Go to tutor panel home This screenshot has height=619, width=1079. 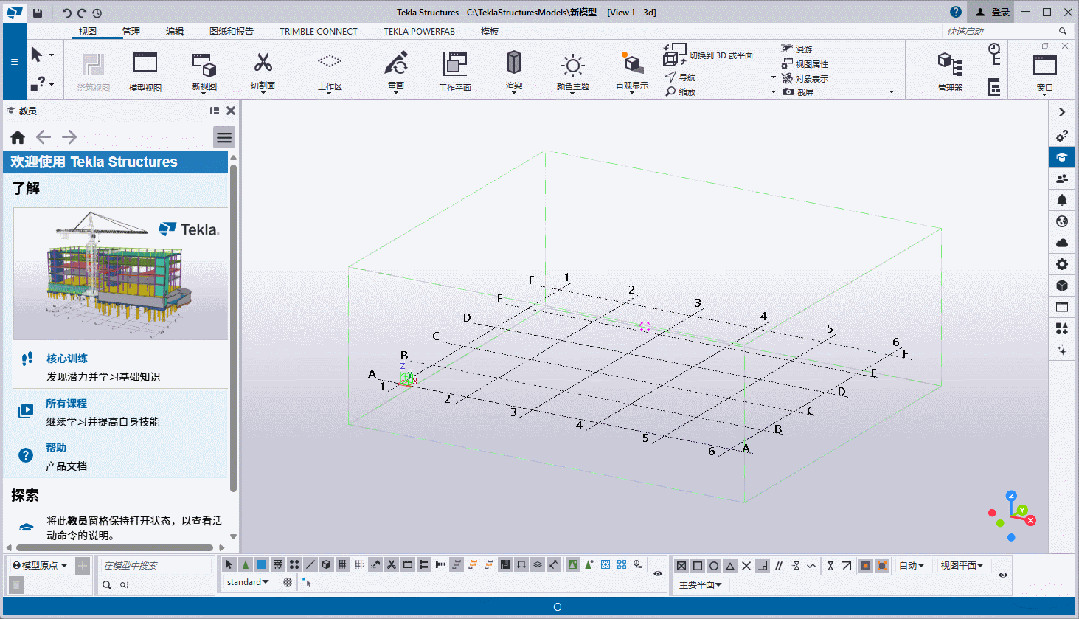pyautogui.click(x=18, y=137)
